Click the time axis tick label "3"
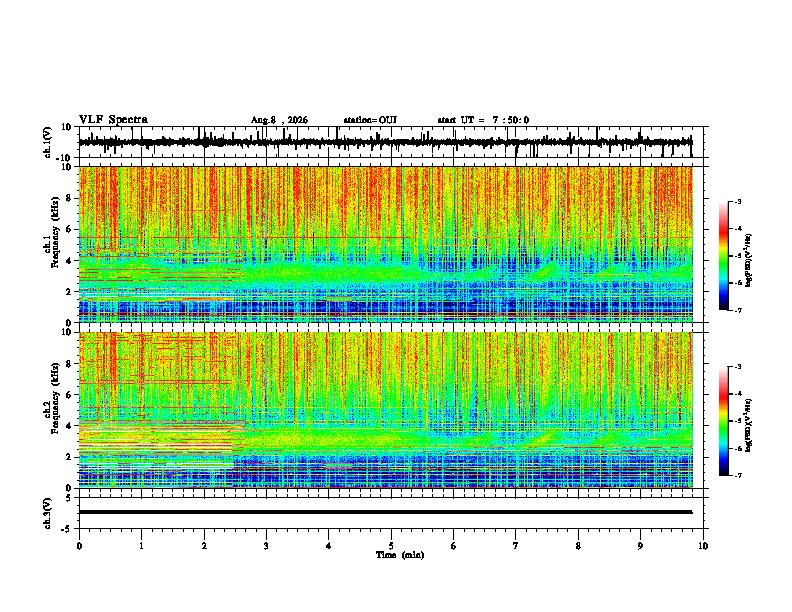Viewport: 792px width, 612px height. tap(266, 546)
